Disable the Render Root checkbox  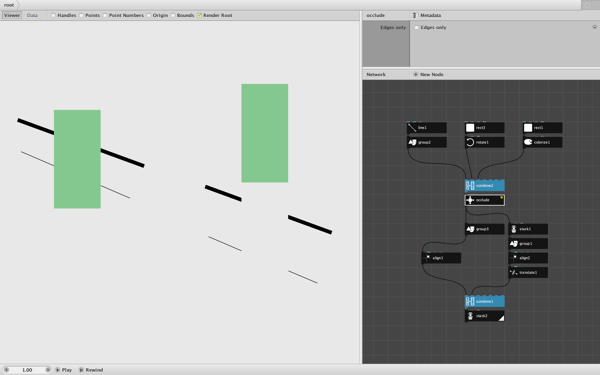(x=199, y=15)
